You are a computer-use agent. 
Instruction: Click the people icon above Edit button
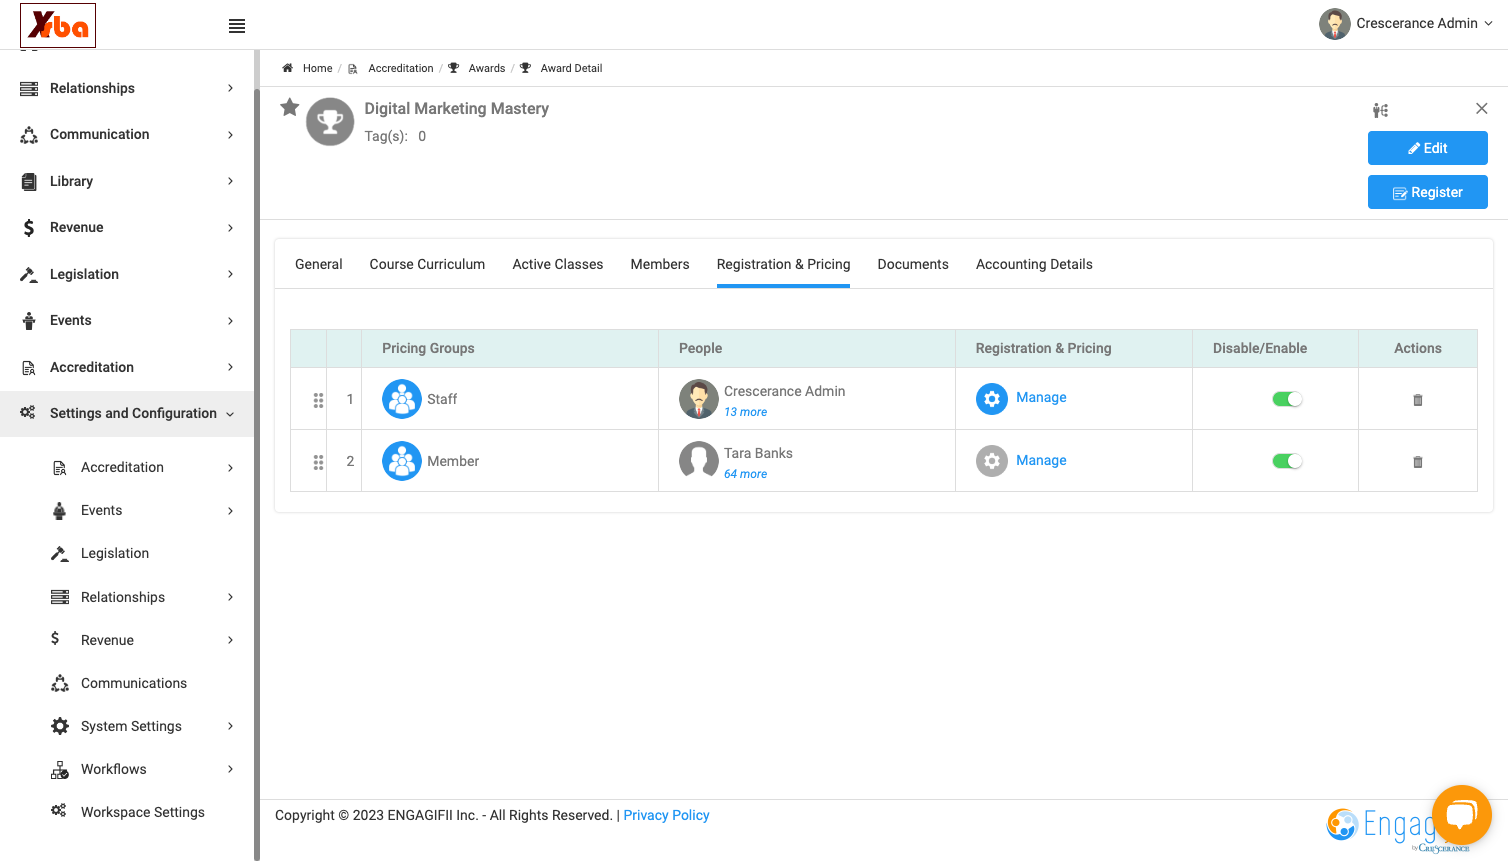(1380, 110)
